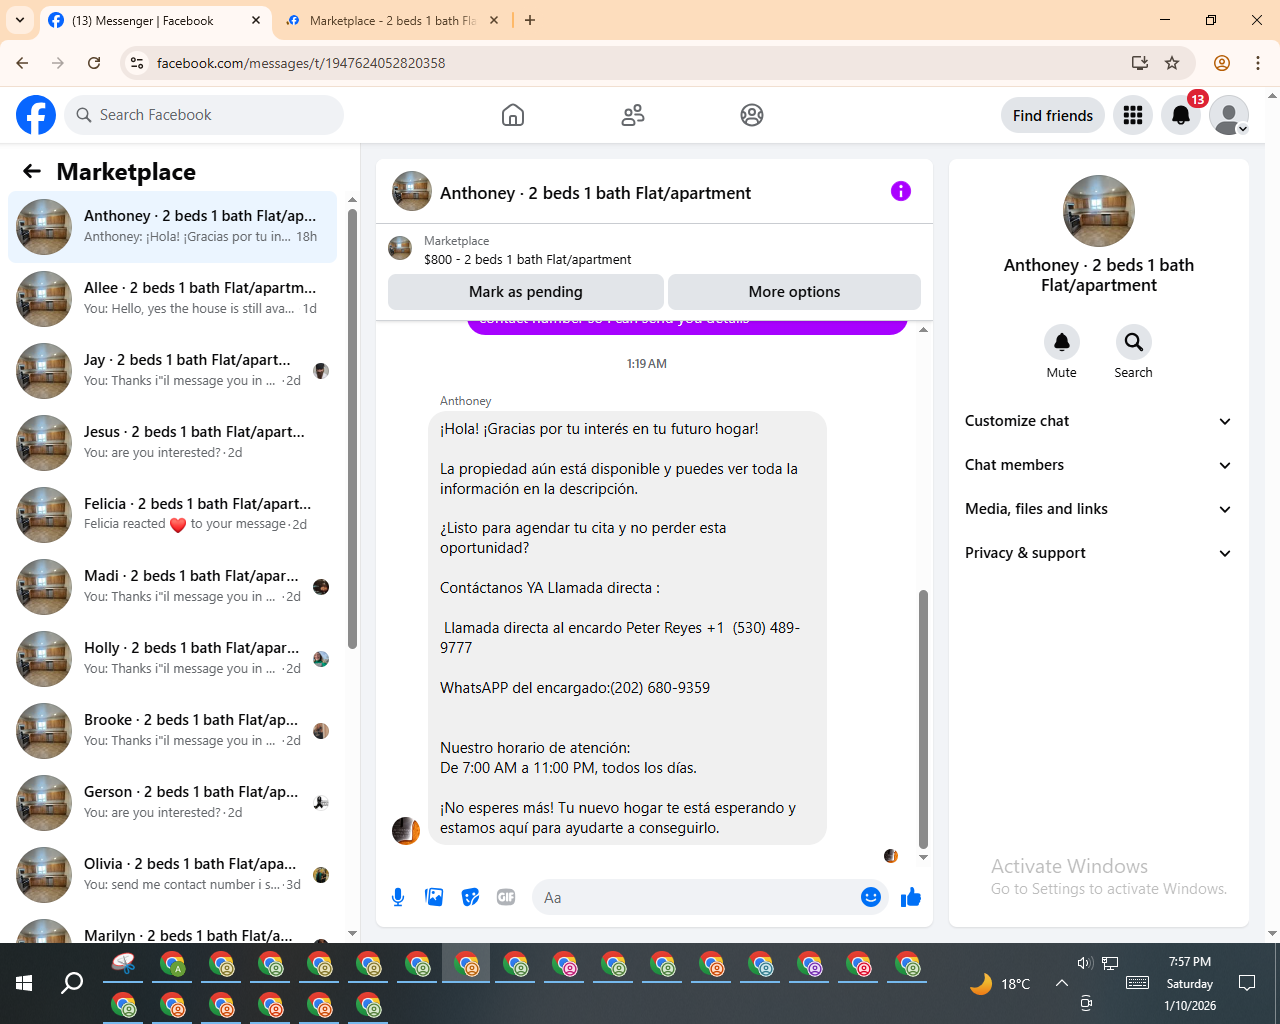
Task: Choose a GIF icon
Action: coord(506,897)
